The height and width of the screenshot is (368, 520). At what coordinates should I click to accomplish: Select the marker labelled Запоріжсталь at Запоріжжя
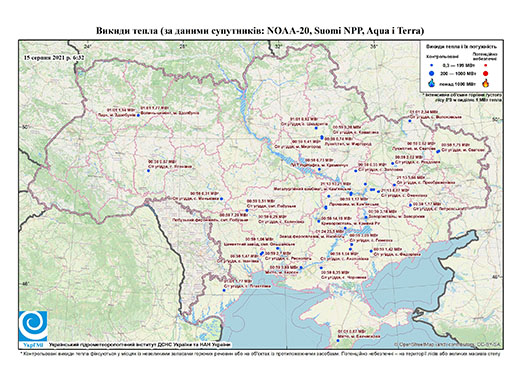click(366, 217)
